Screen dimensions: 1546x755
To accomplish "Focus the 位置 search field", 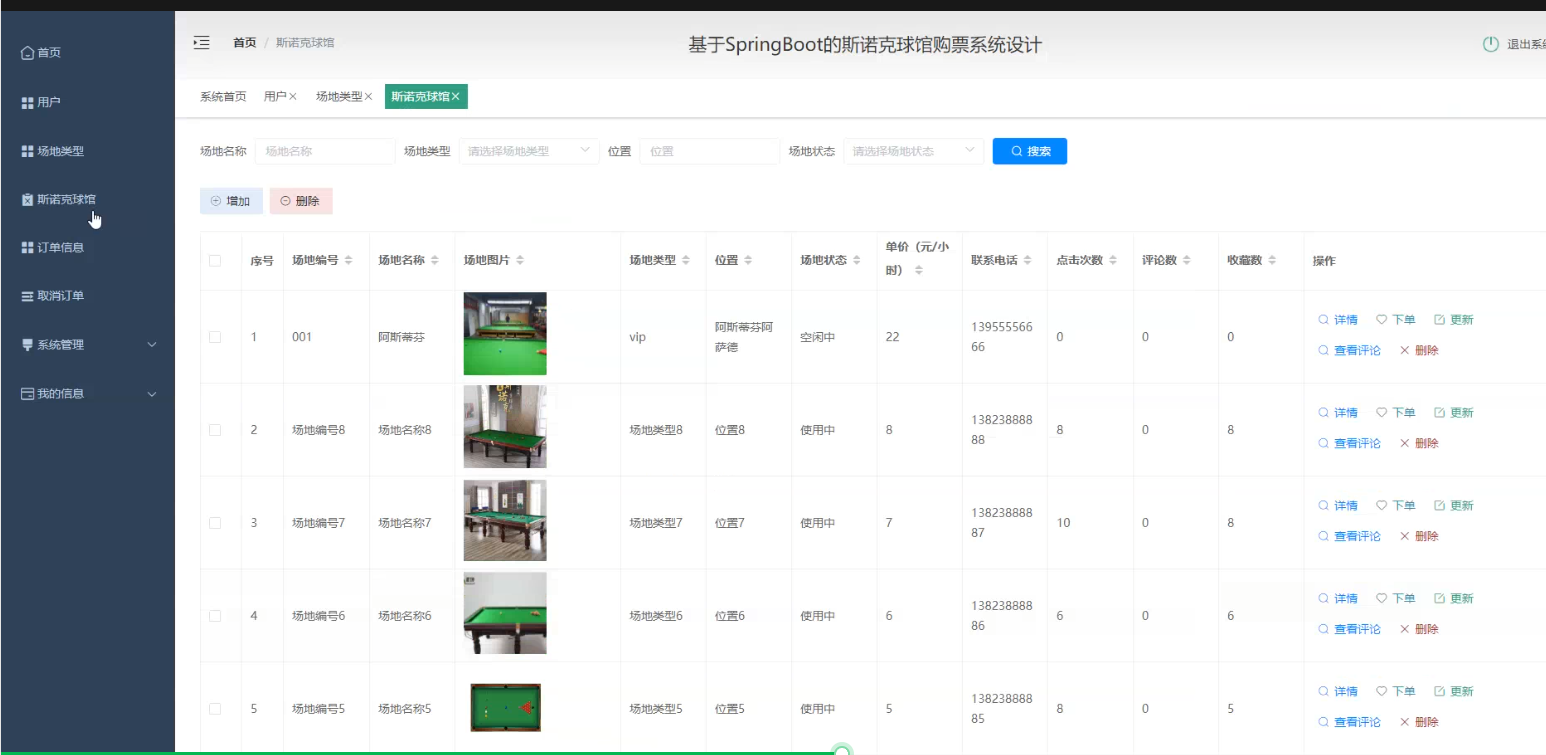I will (x=709, y=151).
